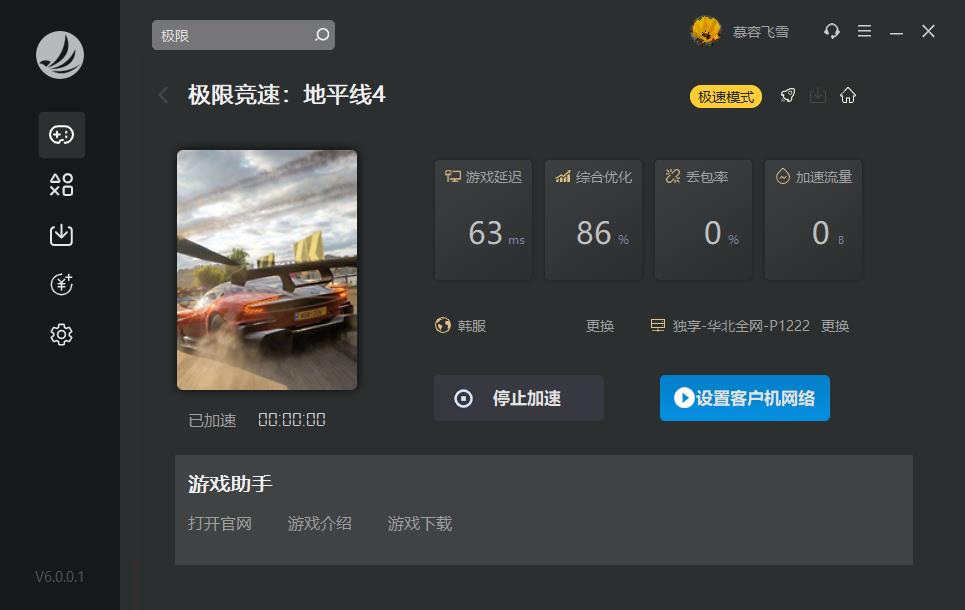Viewport: 965px width, 610px height.
Task: Open the hamburger menu
Action: point(865,31)
